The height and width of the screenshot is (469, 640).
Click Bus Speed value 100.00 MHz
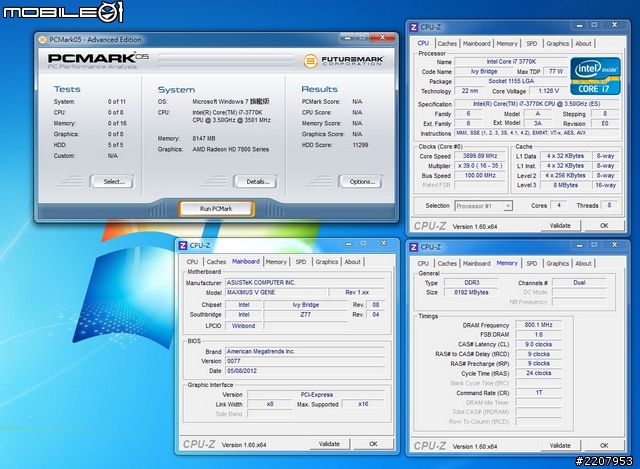[480, 176]
